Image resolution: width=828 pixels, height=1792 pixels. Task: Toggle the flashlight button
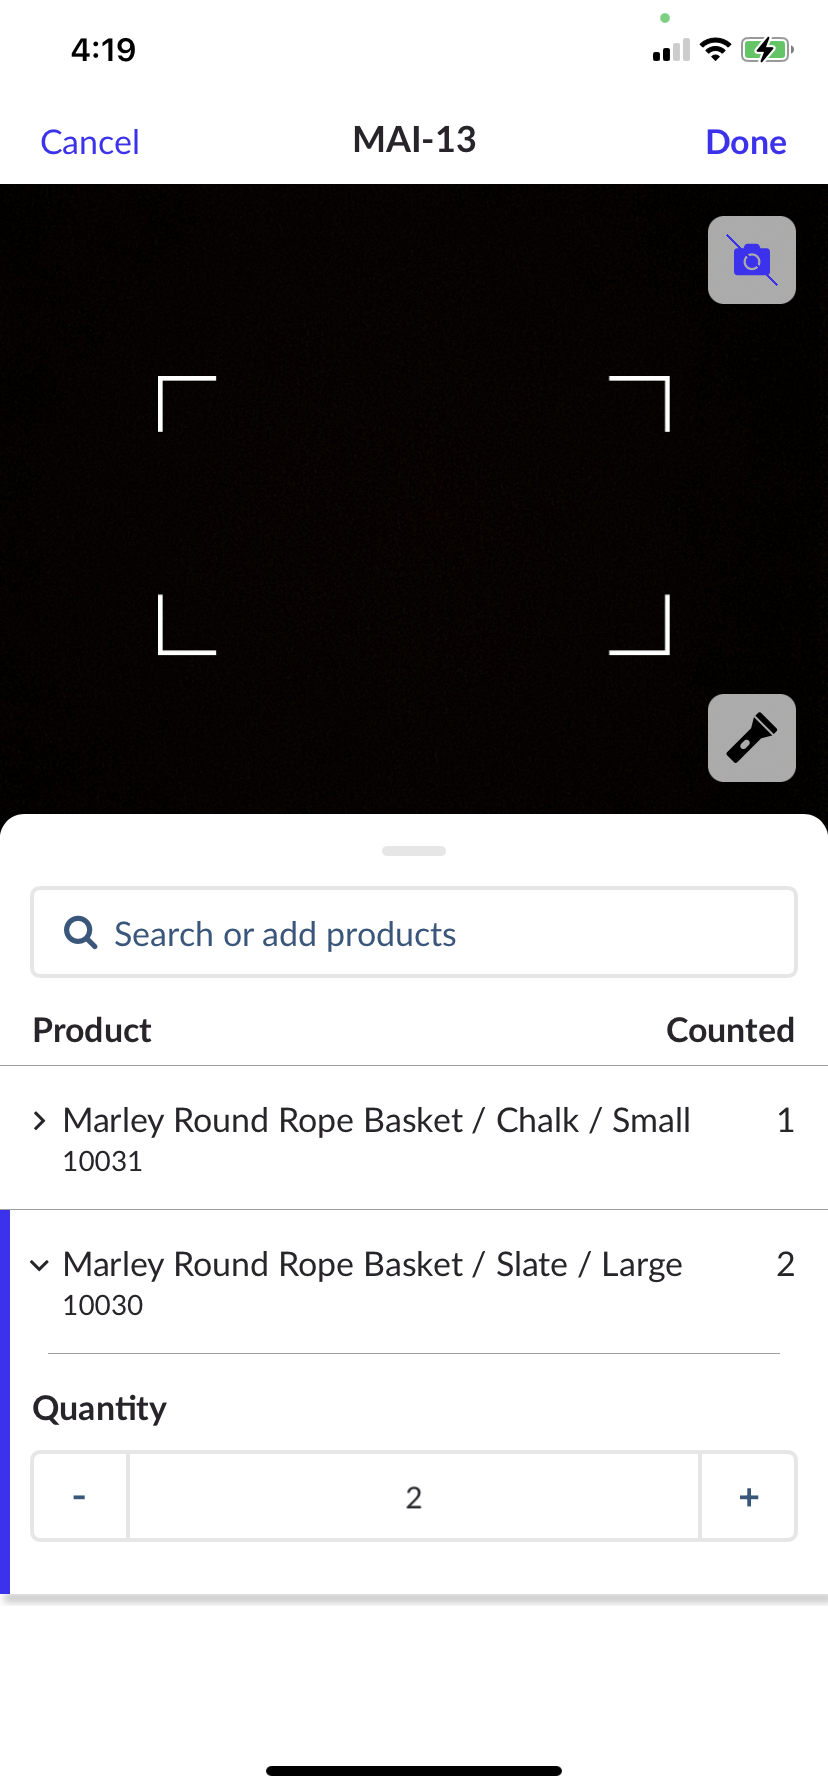(x=751, y=738)
